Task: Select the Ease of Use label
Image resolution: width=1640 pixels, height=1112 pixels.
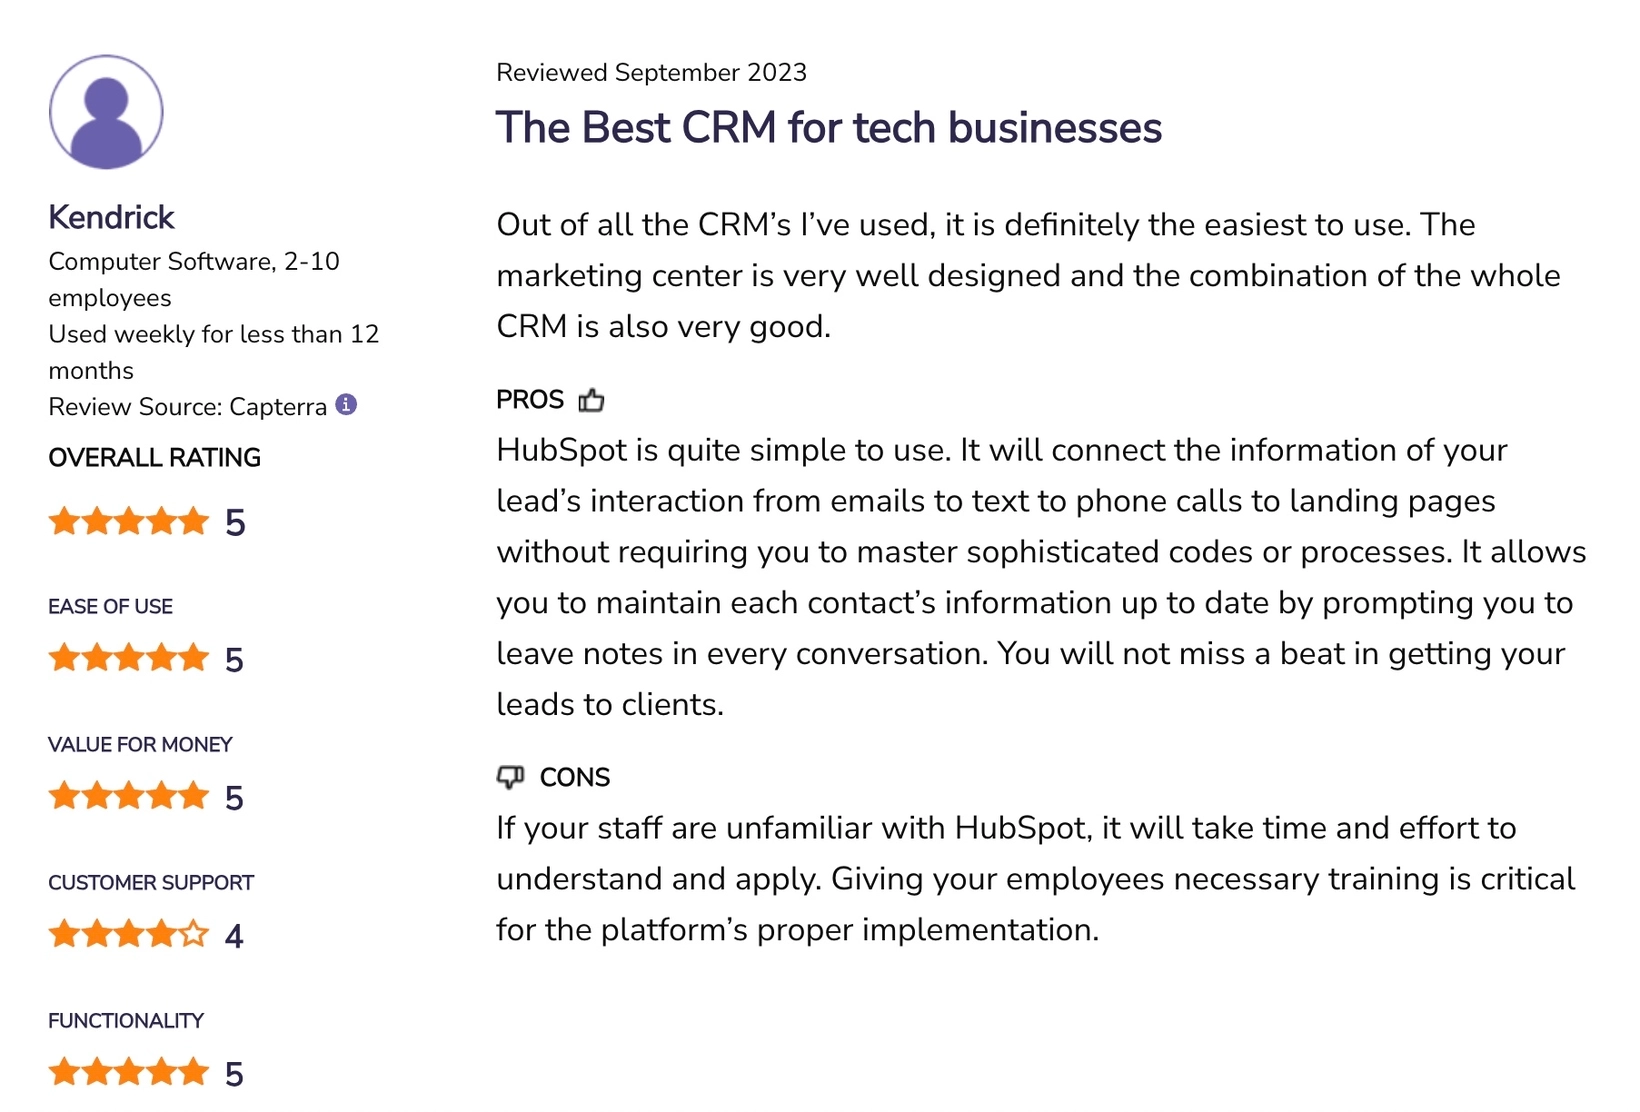Action: pos(110,606)
